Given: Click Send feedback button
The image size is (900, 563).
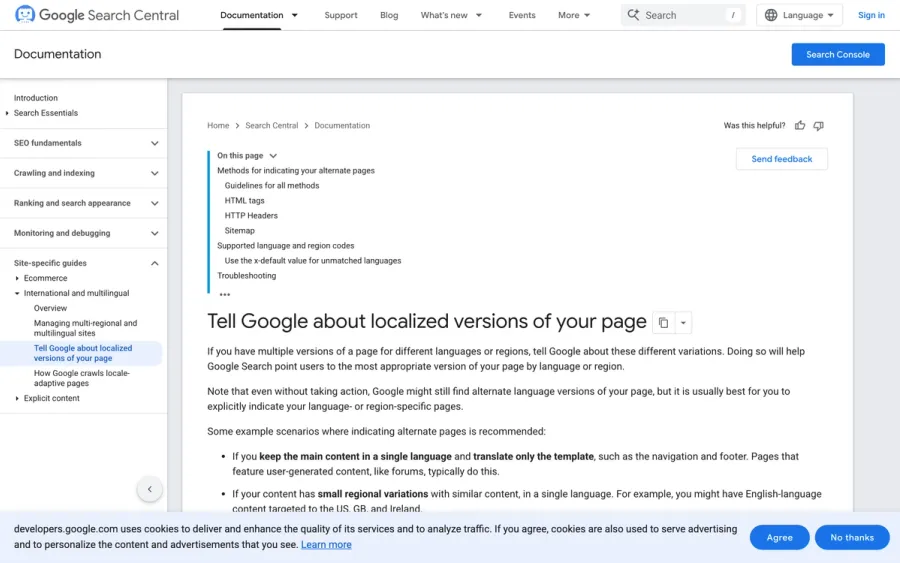Looking at the screenshot, I should pyautogui.click(x=782, y=159).
